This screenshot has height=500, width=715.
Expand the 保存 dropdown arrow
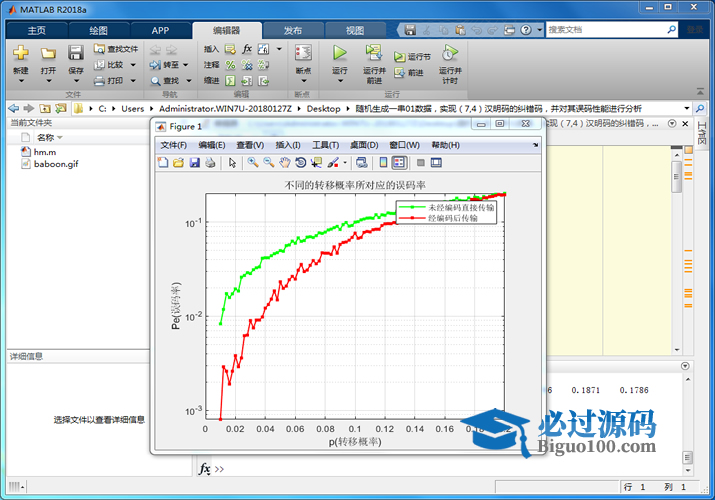(76, 81)
